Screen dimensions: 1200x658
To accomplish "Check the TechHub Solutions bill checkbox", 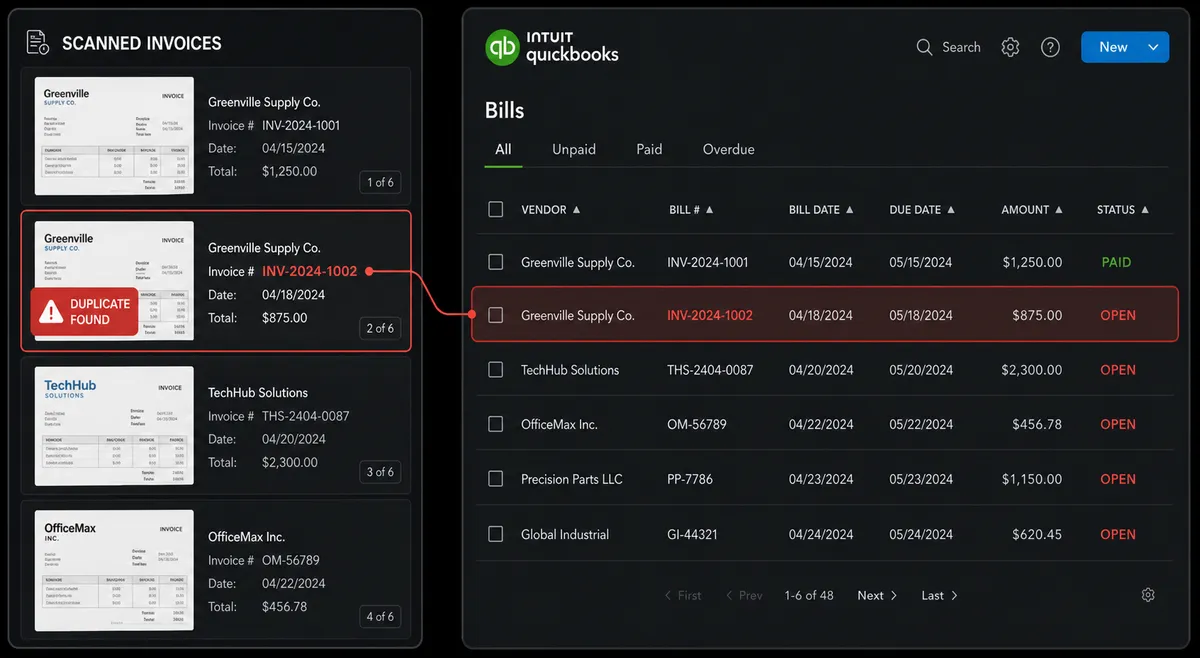I will 495,369.
